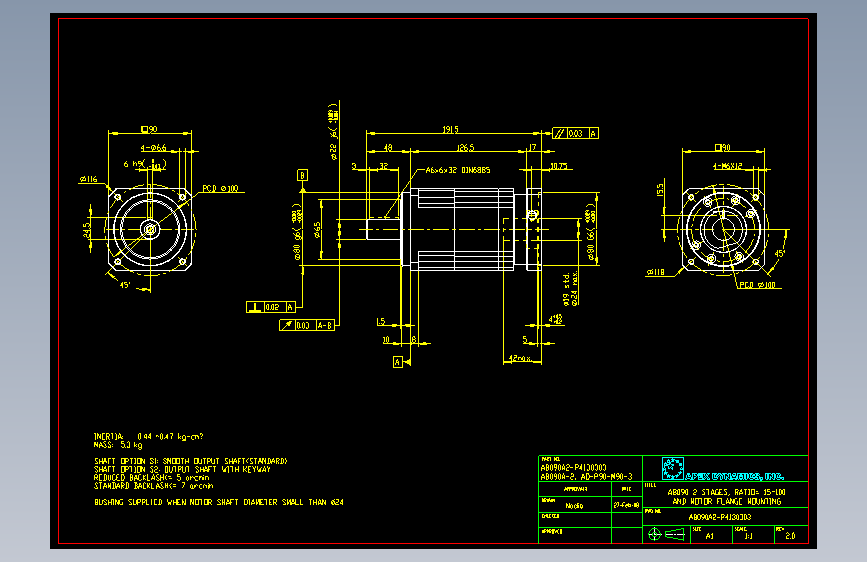This screenshot has height=562, width=867.
Task: Select the parallelism tolerance frame 0.03 A
Action: coord(576,133)
